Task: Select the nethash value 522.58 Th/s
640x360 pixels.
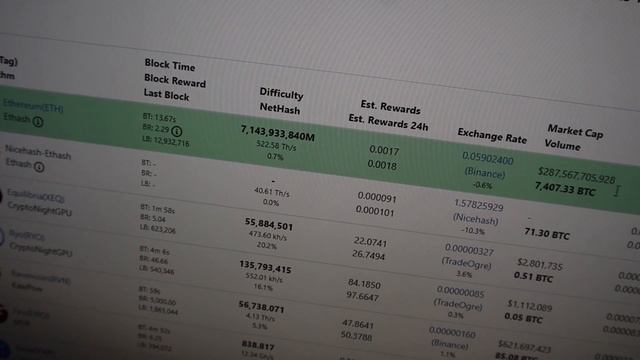Action: (276, 146)
